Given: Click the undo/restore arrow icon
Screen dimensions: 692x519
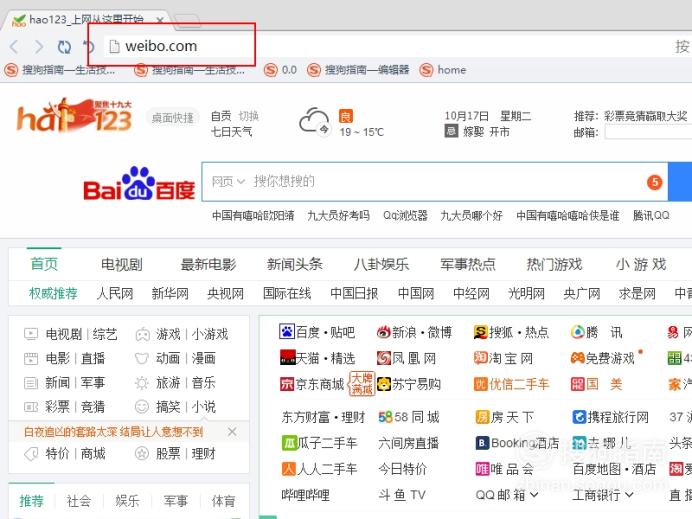Looking at the screenshot, I should tap(88, 46).
